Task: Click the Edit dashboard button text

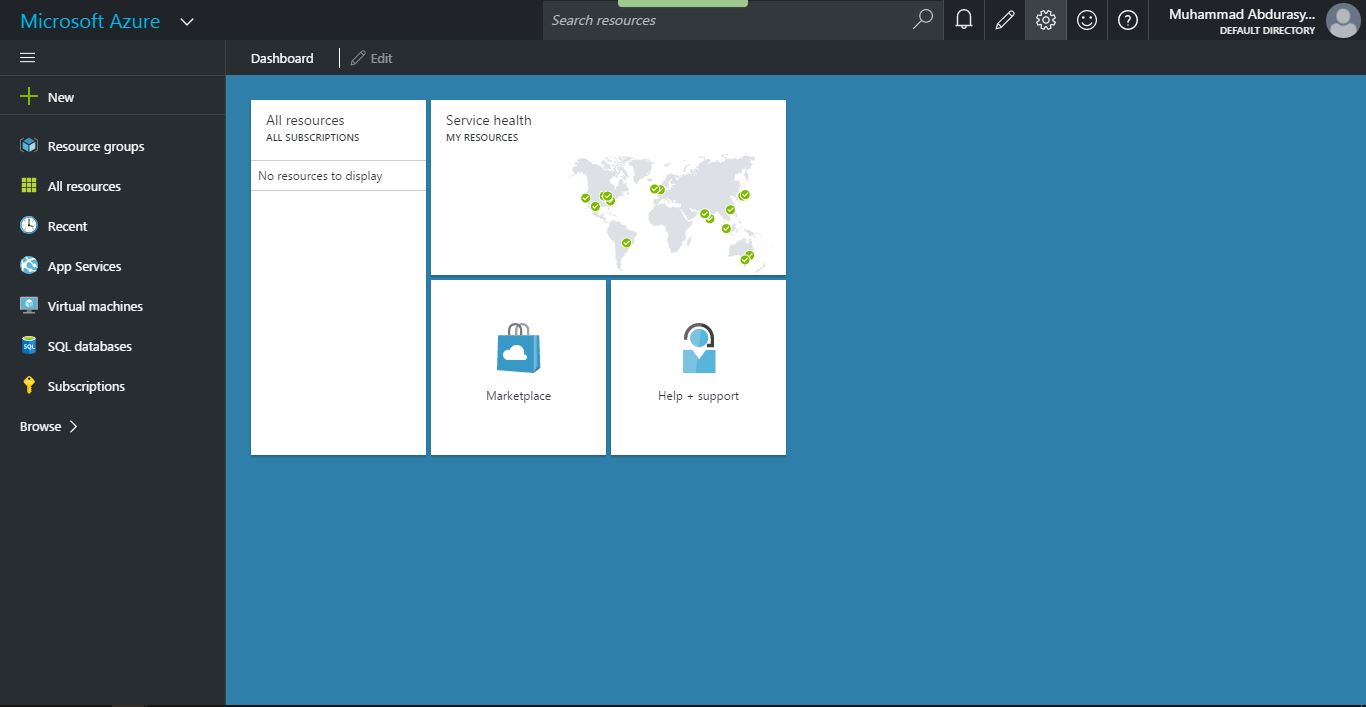Action: pos(381,58)
